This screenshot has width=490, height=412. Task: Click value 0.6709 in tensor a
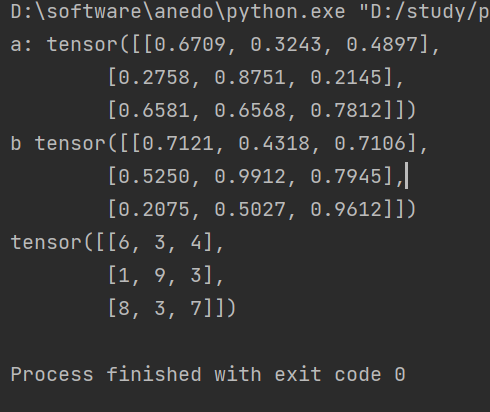pyautogui.click(x=190, y=45)
